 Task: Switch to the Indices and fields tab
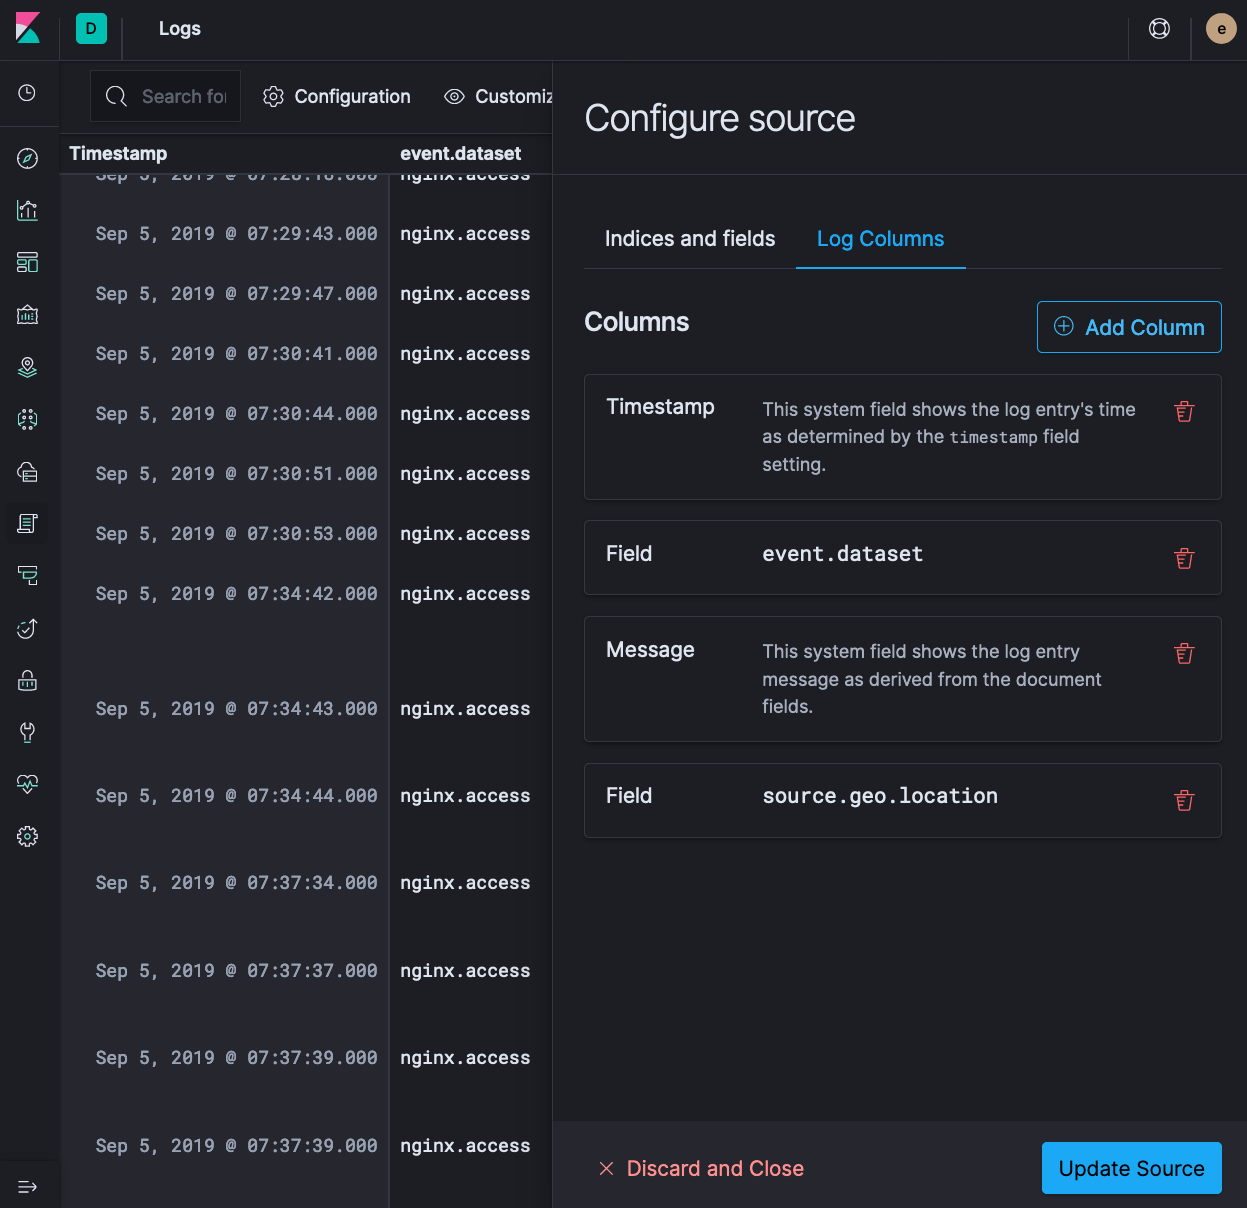coord(689,238)
